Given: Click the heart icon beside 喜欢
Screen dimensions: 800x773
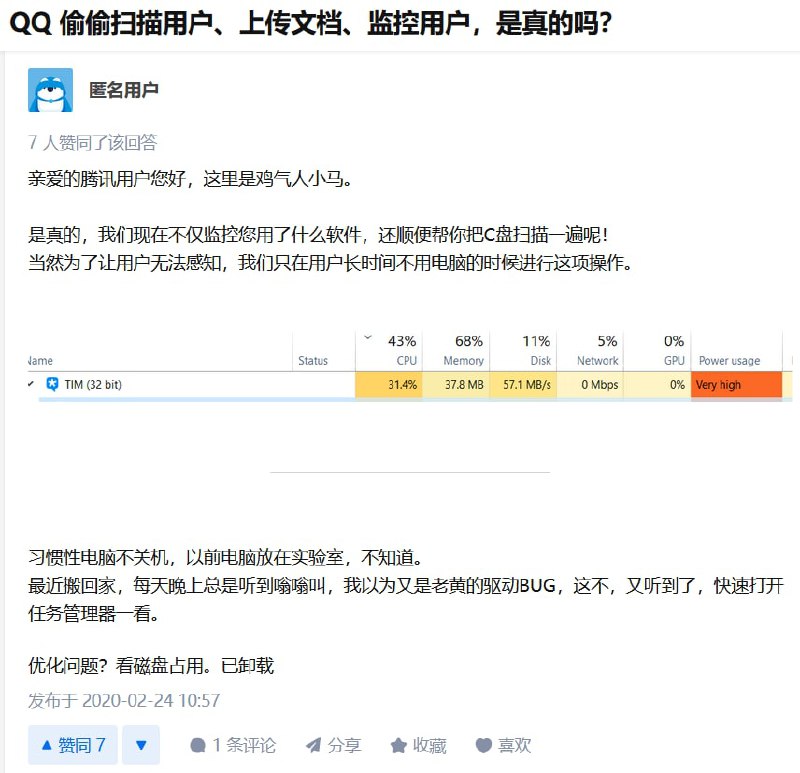Looking at the screenshot, I should click(483, 745).
